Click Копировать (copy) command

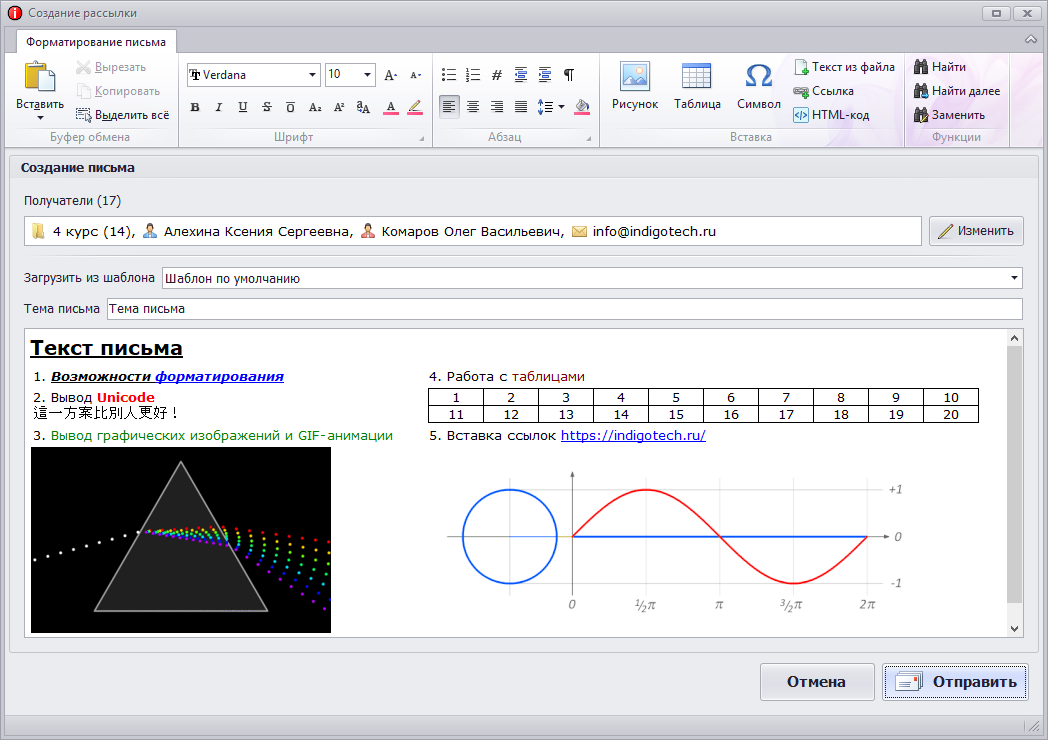pyautogui.click(x=118, y=91)
